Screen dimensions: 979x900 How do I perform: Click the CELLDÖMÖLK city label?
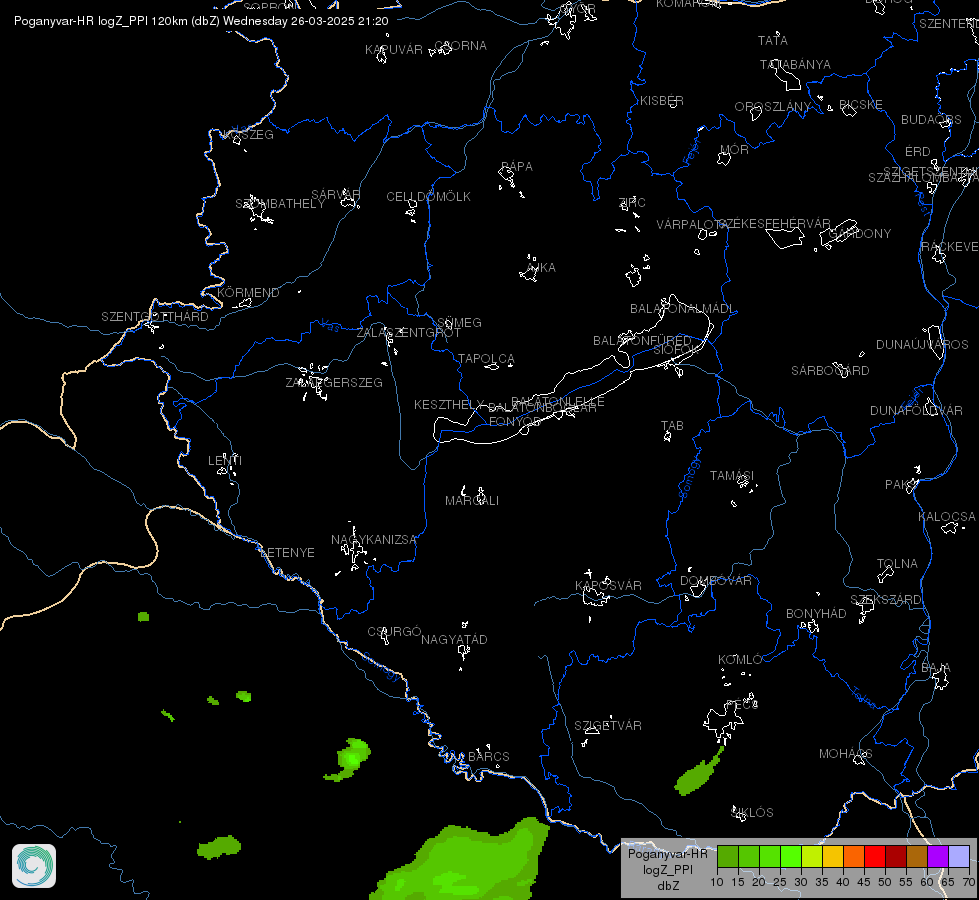pos(428,197)
